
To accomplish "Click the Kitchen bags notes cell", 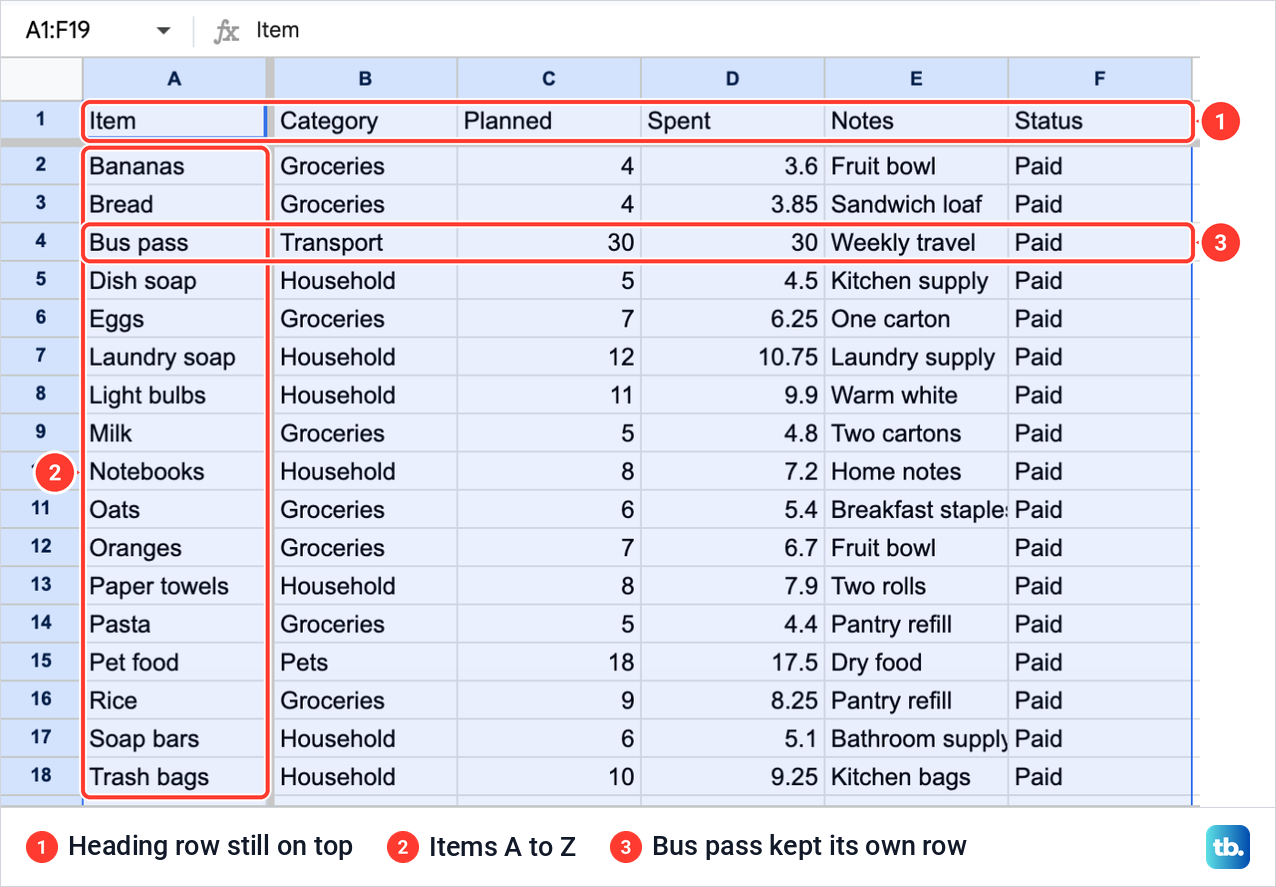I will pyautogui.click(x=916, y=776).
